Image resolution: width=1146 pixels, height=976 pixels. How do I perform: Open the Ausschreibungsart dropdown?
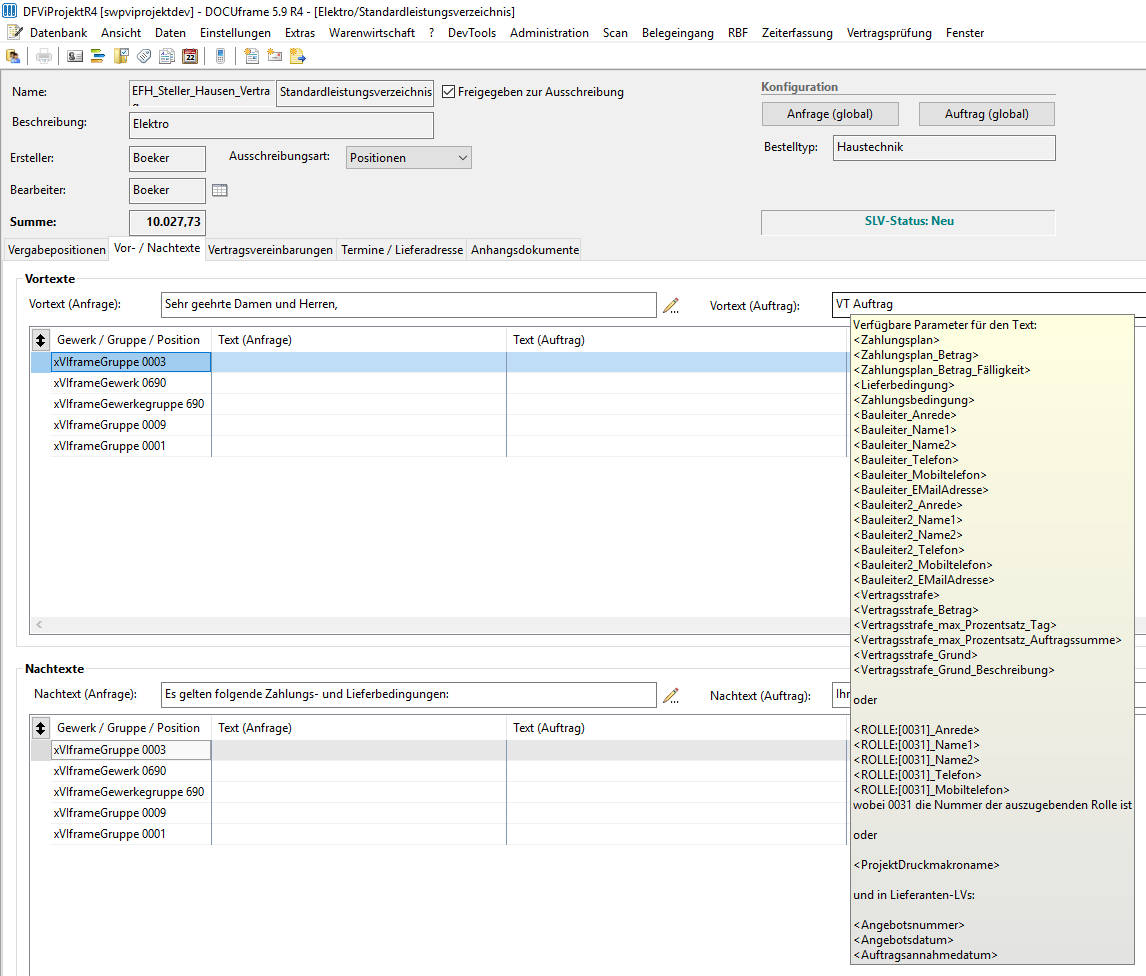pos(409,158)
